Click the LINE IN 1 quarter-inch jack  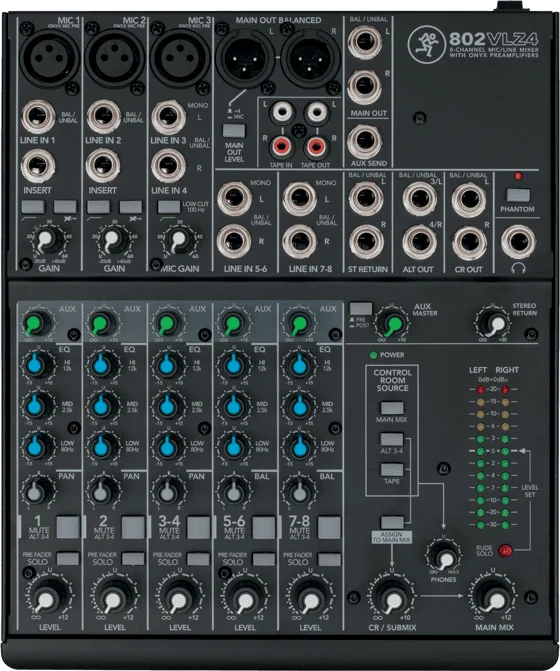[39, 117]
